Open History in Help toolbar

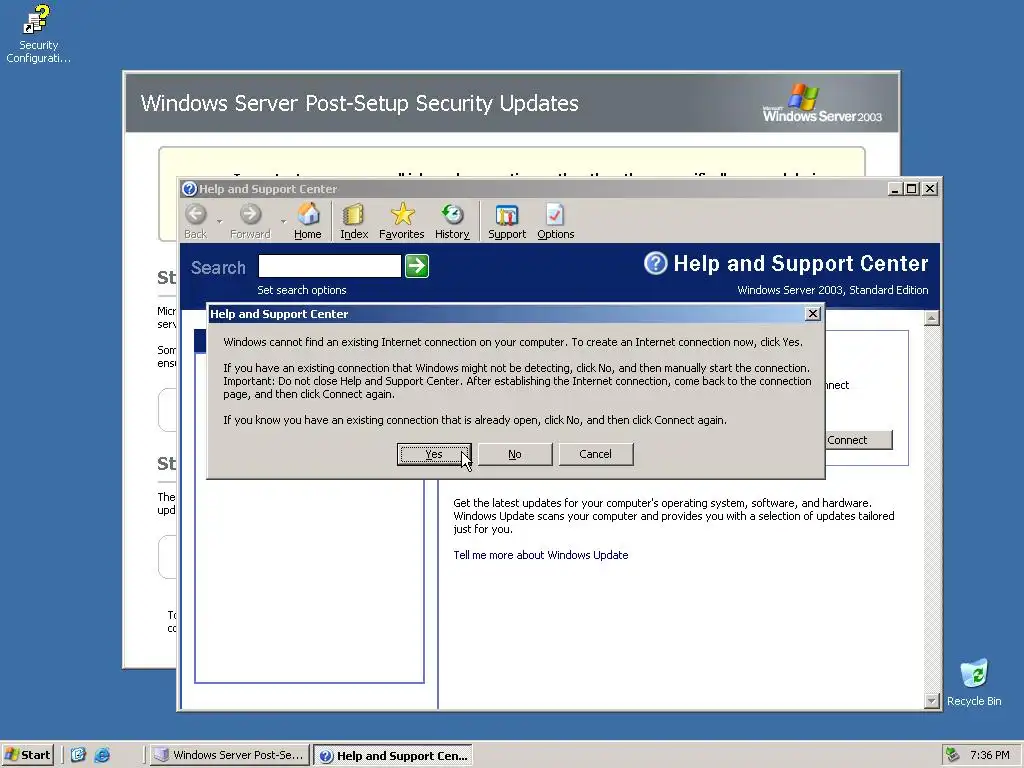coord(452,221)
